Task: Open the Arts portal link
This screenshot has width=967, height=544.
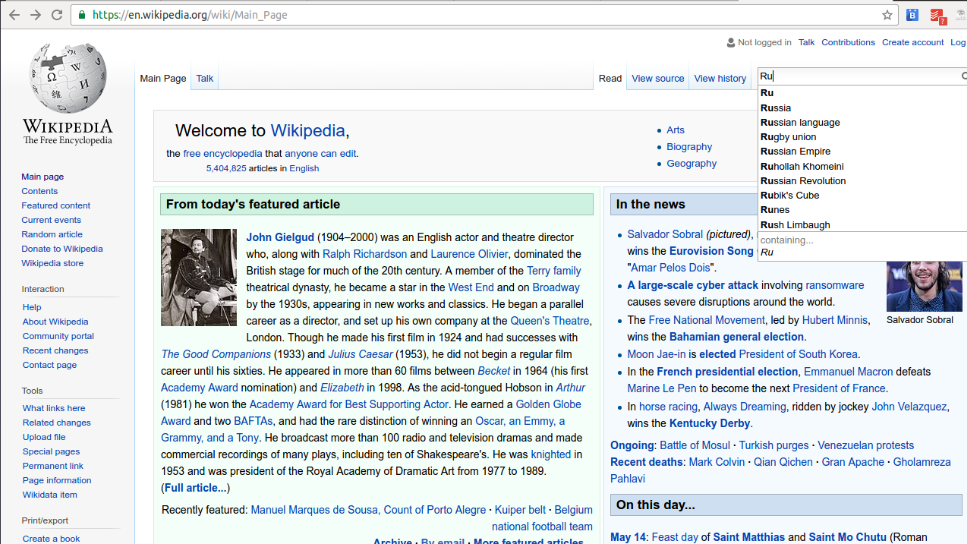Action: click(675, 130)
